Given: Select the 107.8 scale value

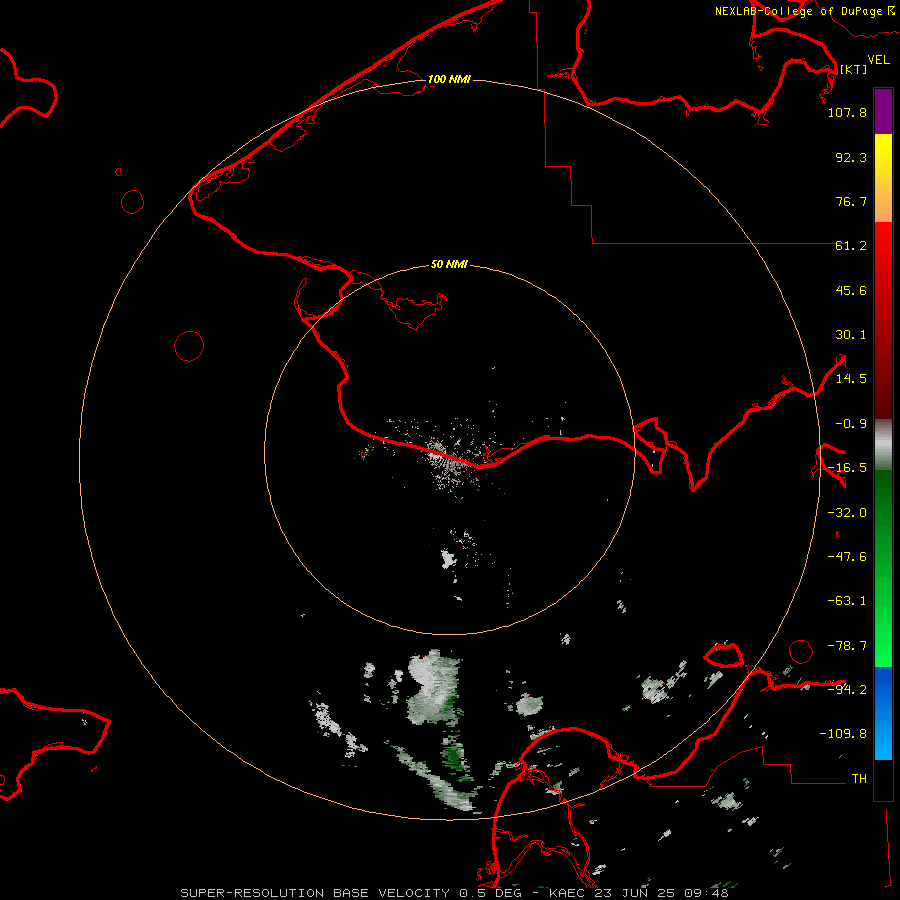Looking at the screenshot, I should coord(847,112).
